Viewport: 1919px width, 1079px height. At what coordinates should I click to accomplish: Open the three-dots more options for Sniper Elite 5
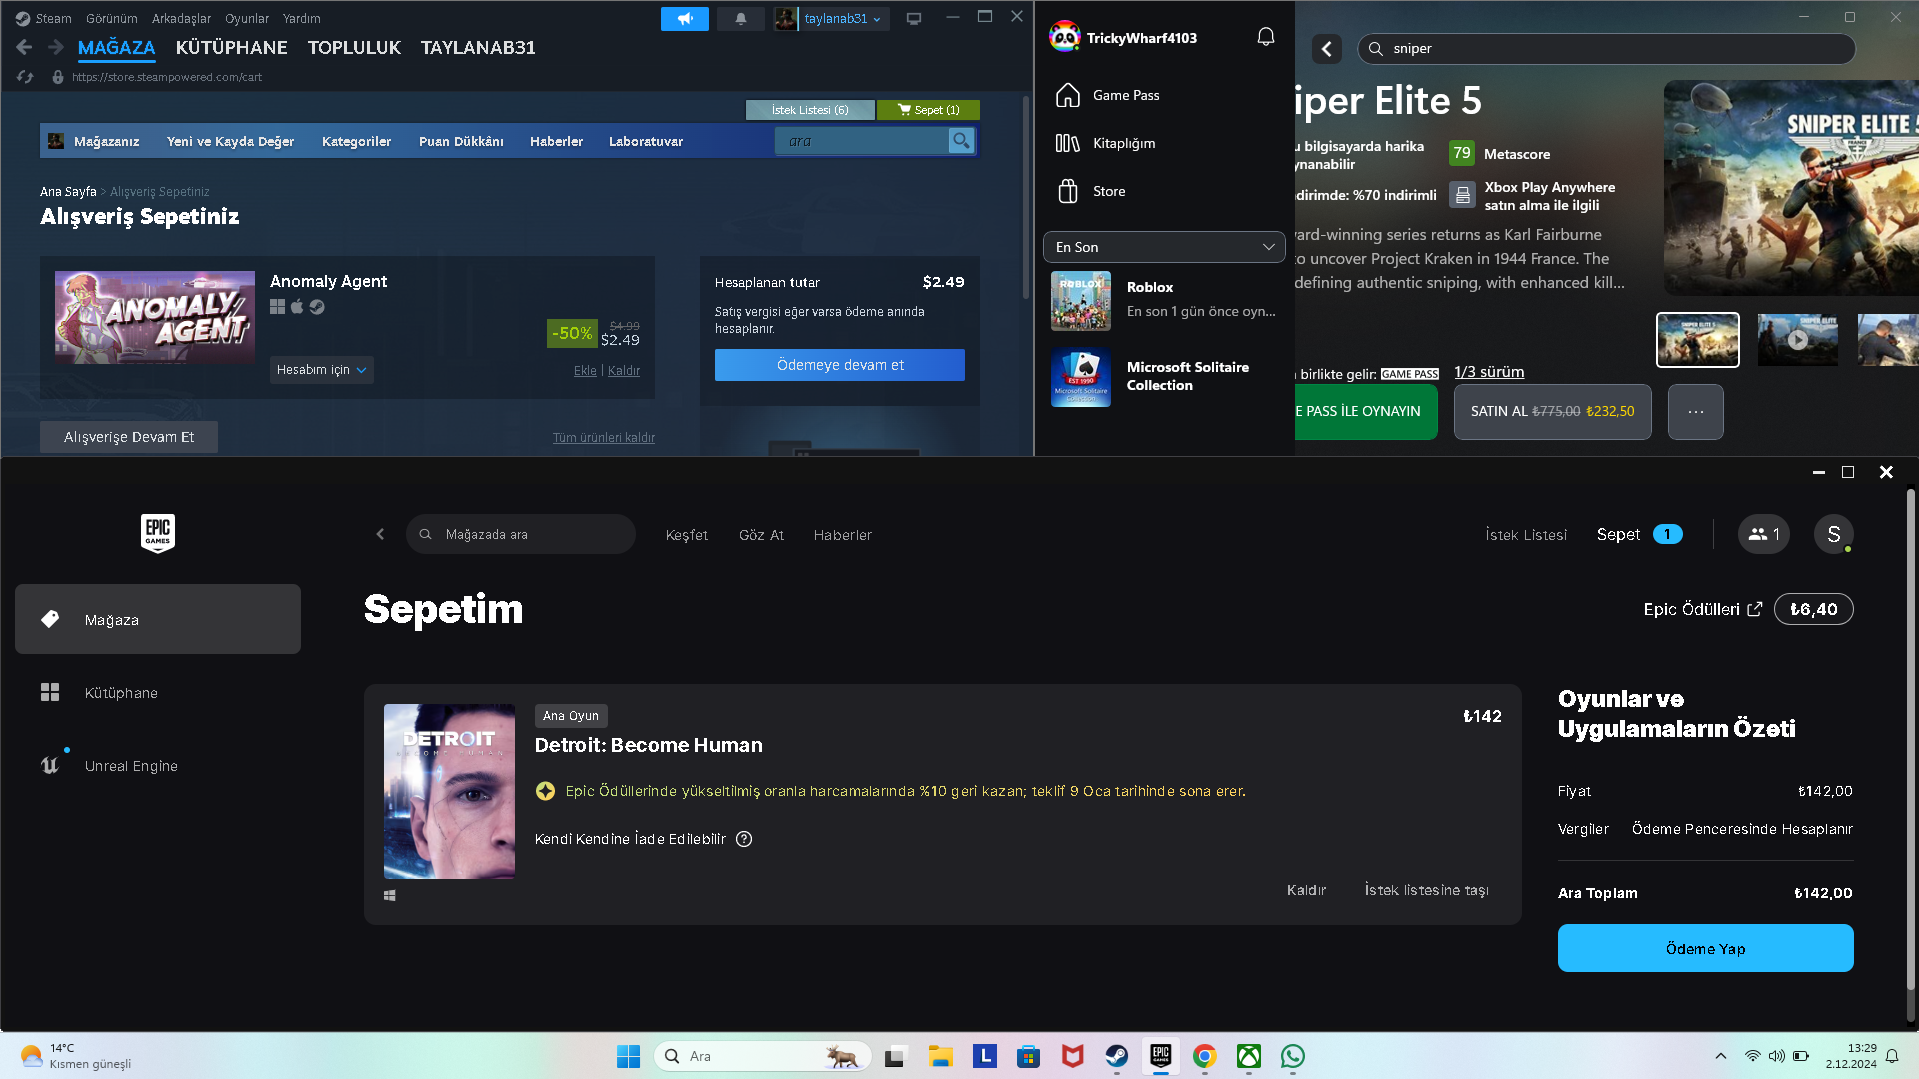click(x=1696, y=412)
